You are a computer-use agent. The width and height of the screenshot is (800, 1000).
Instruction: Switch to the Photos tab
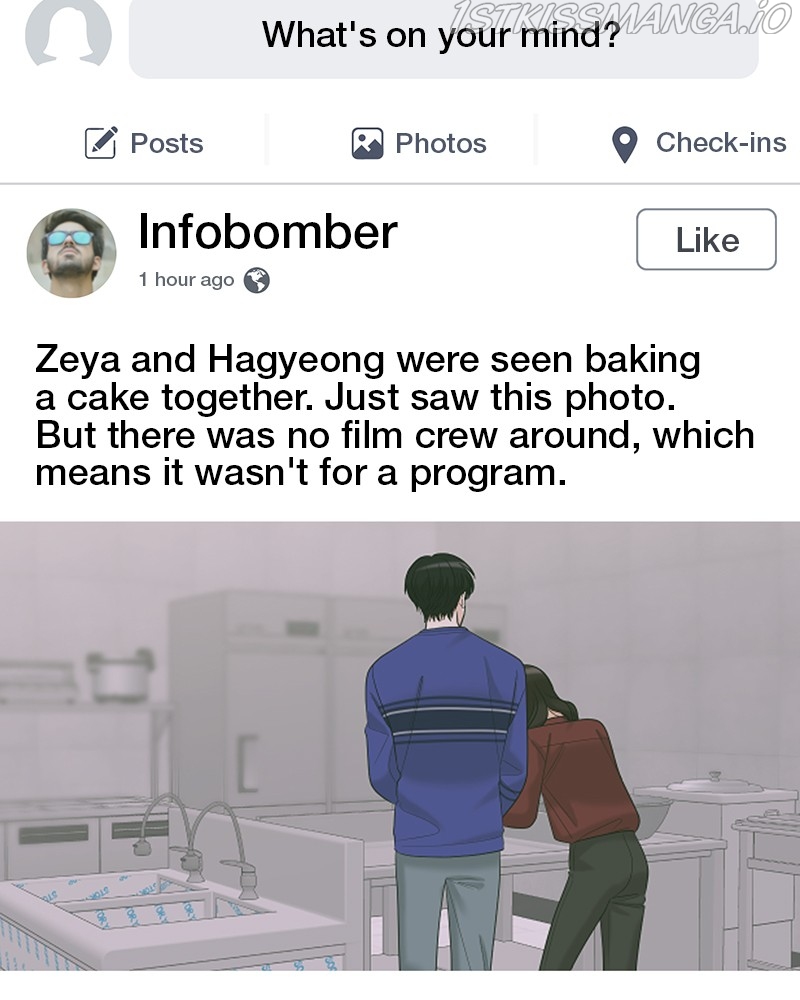[419, 143]
